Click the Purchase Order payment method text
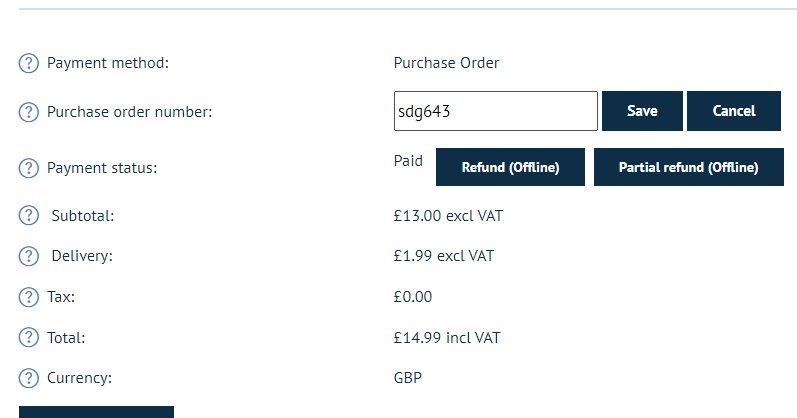Image resolution: width=797 pixels, height=418 pixels. (446, 63)
